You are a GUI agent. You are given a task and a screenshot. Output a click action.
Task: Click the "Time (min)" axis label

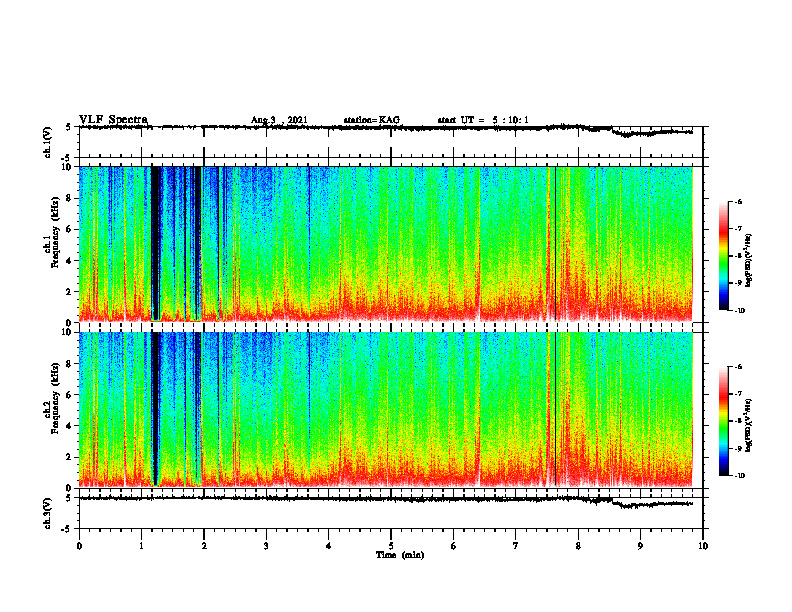point(400,555)
